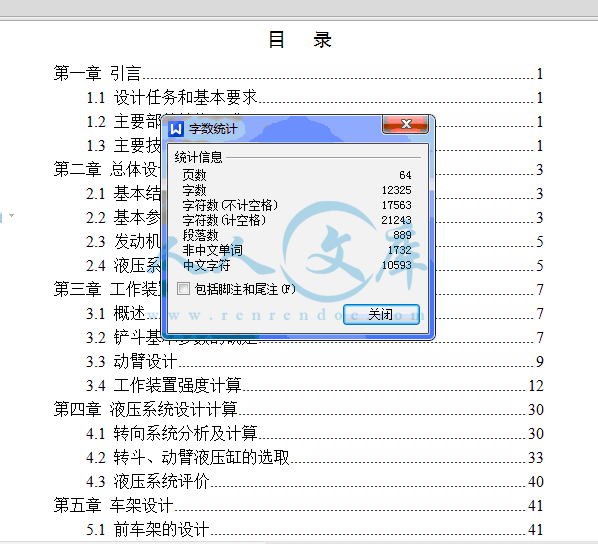Open TOC entry 1.1 设计任务和基本要求

(x=315, y=97)
